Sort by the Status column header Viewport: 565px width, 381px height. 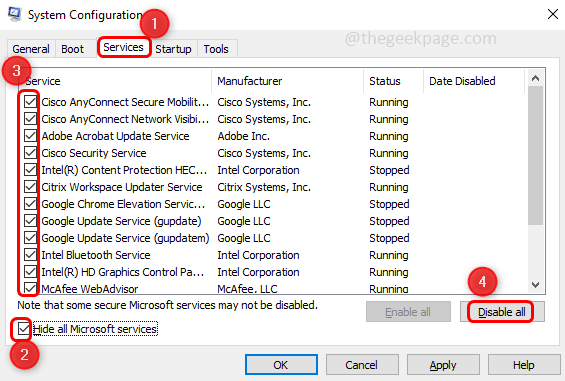pos(393,81)
